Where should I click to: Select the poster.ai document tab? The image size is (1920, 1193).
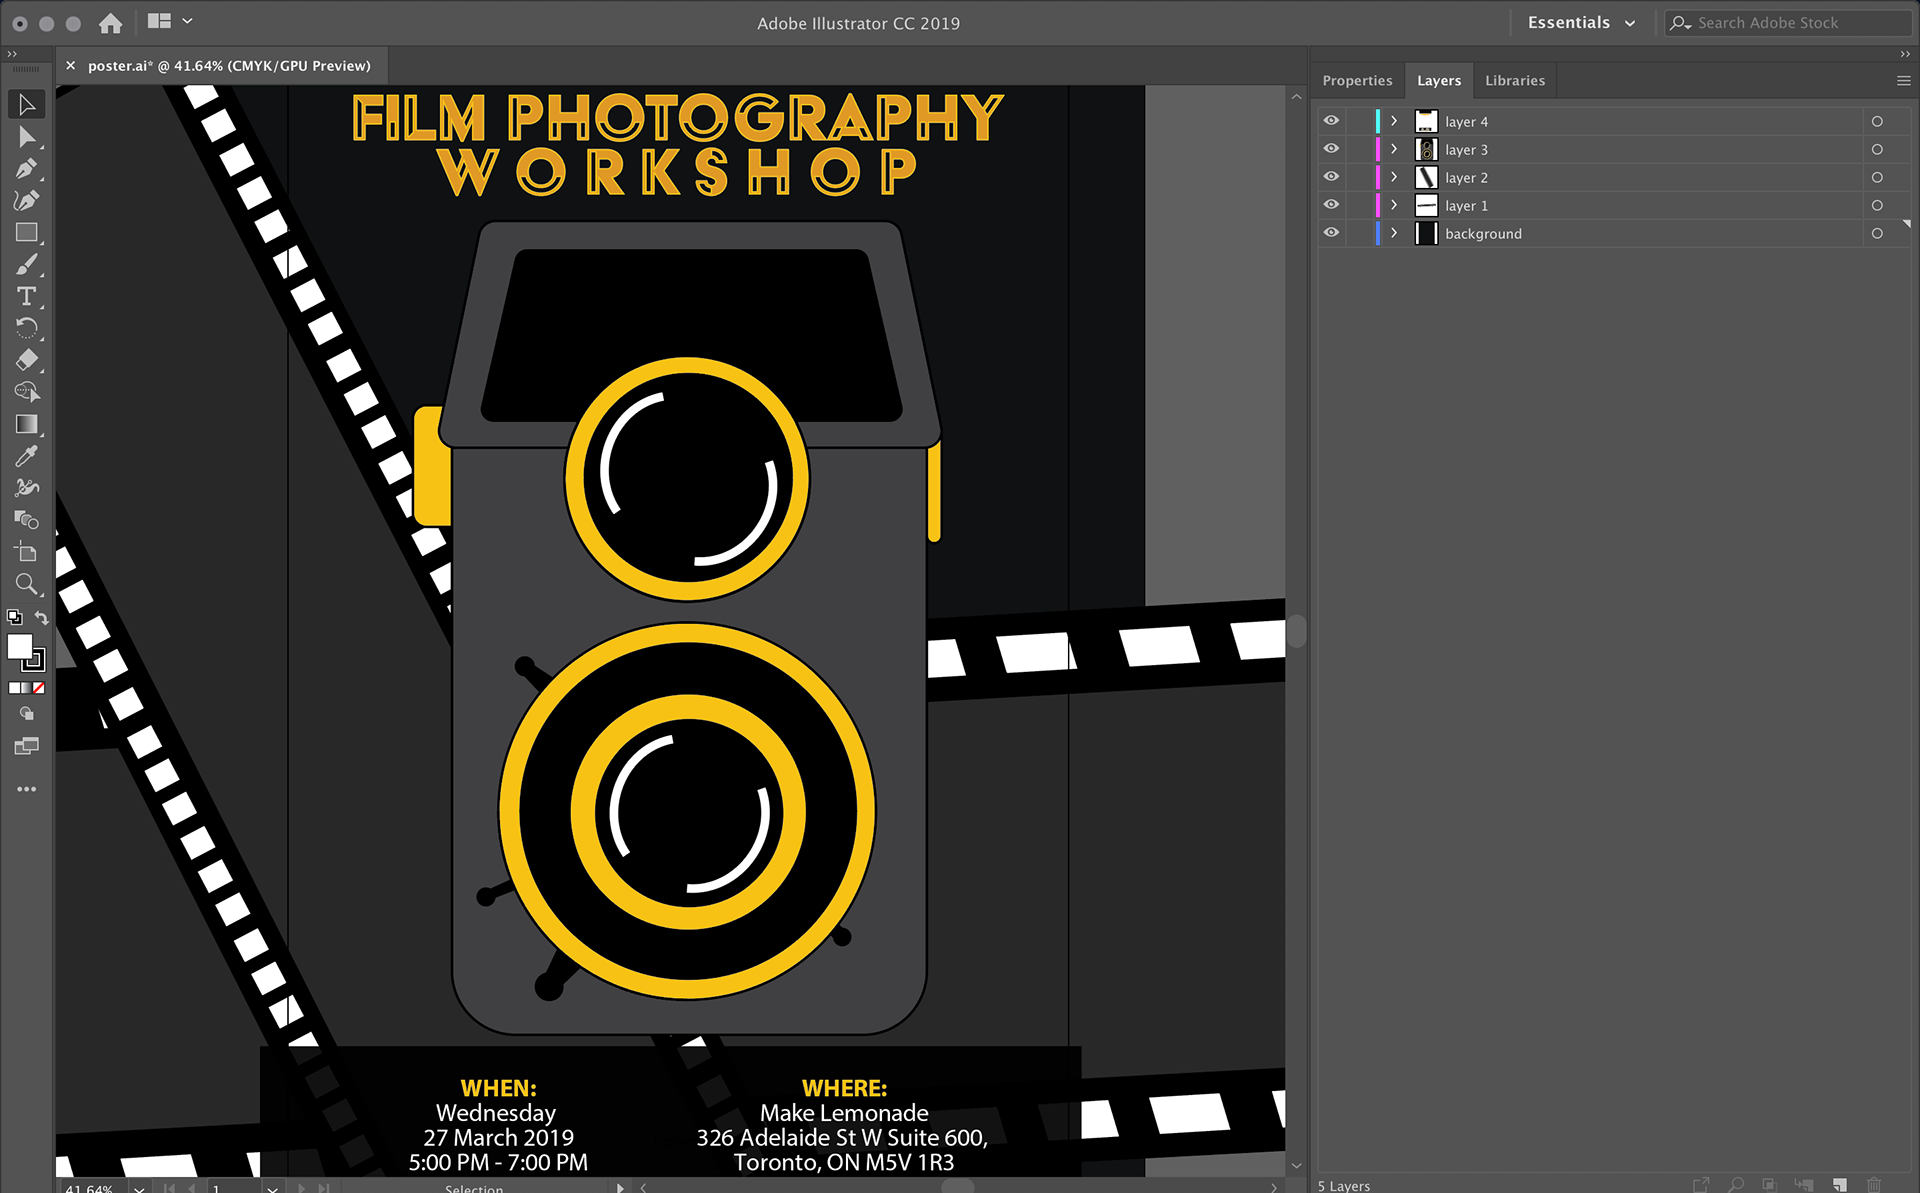coord(229,66)
